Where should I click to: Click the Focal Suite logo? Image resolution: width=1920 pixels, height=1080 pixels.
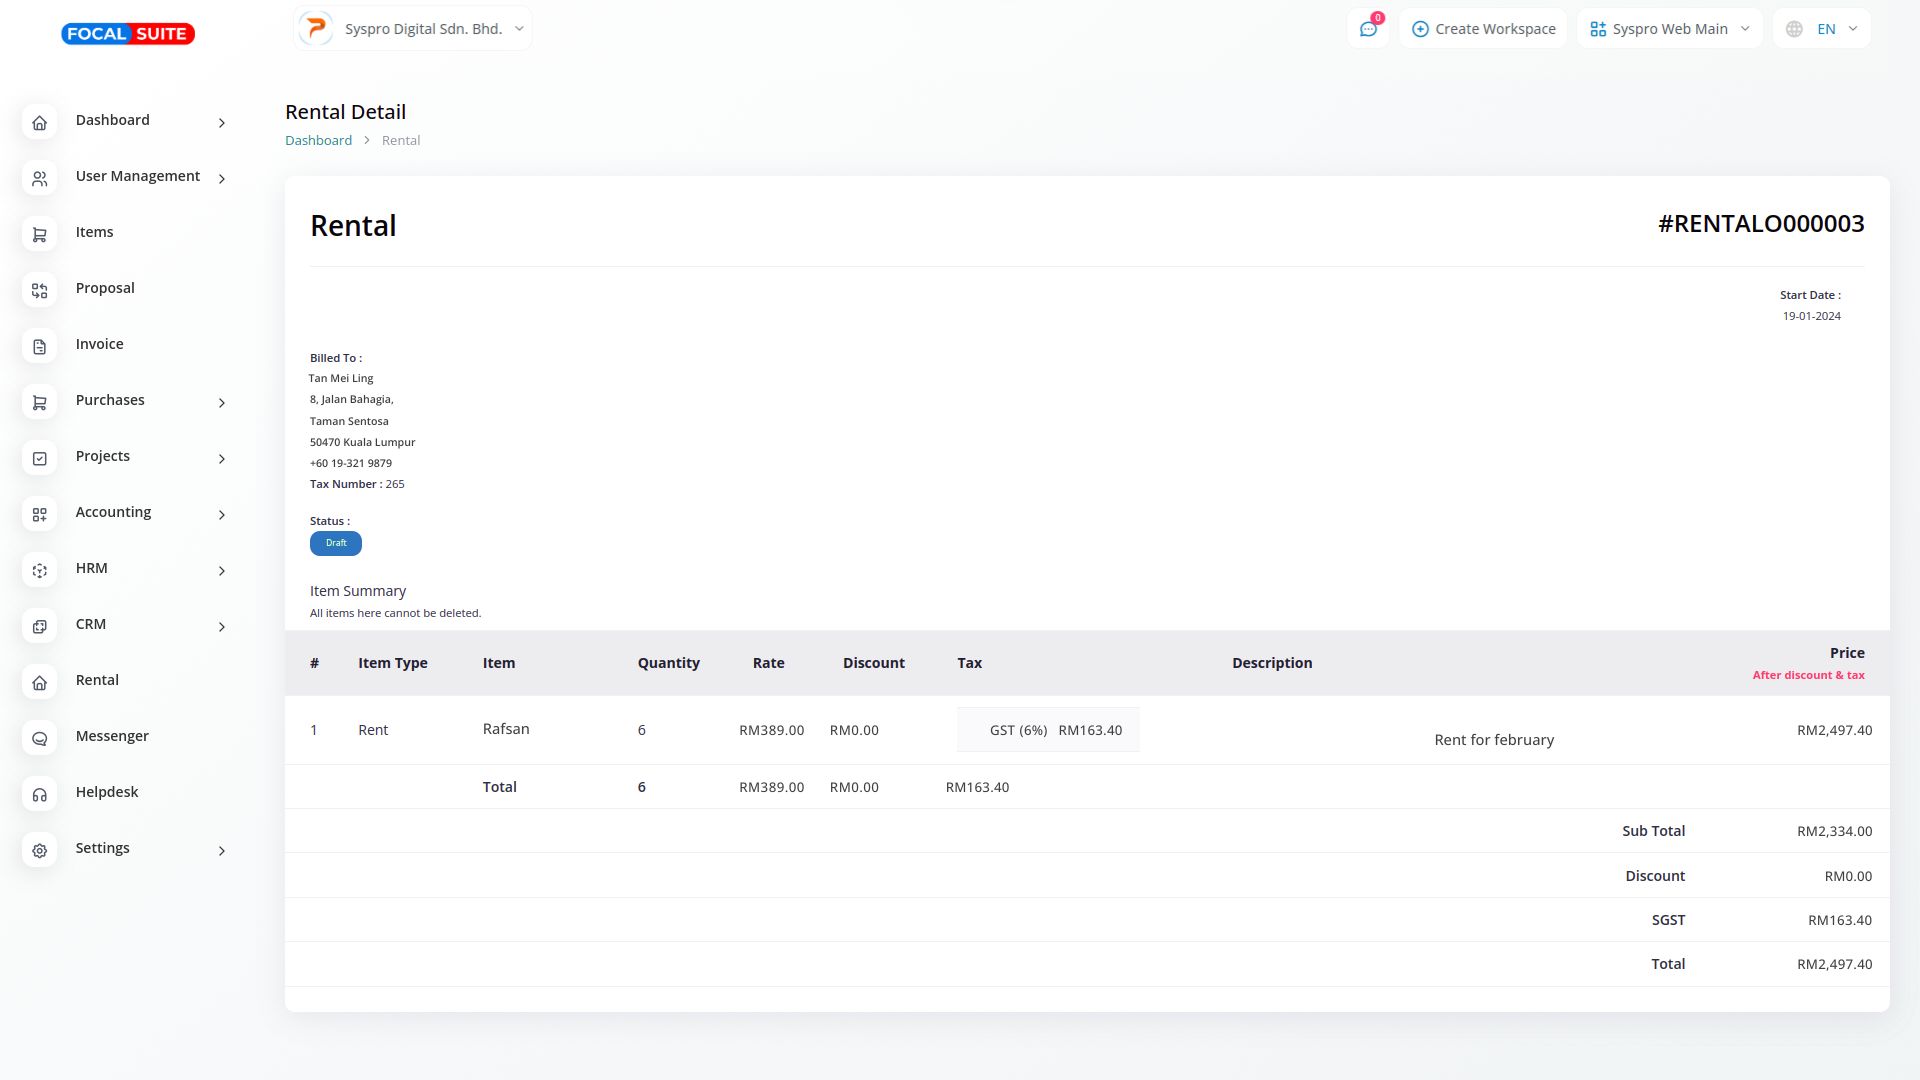click(128, 34)
